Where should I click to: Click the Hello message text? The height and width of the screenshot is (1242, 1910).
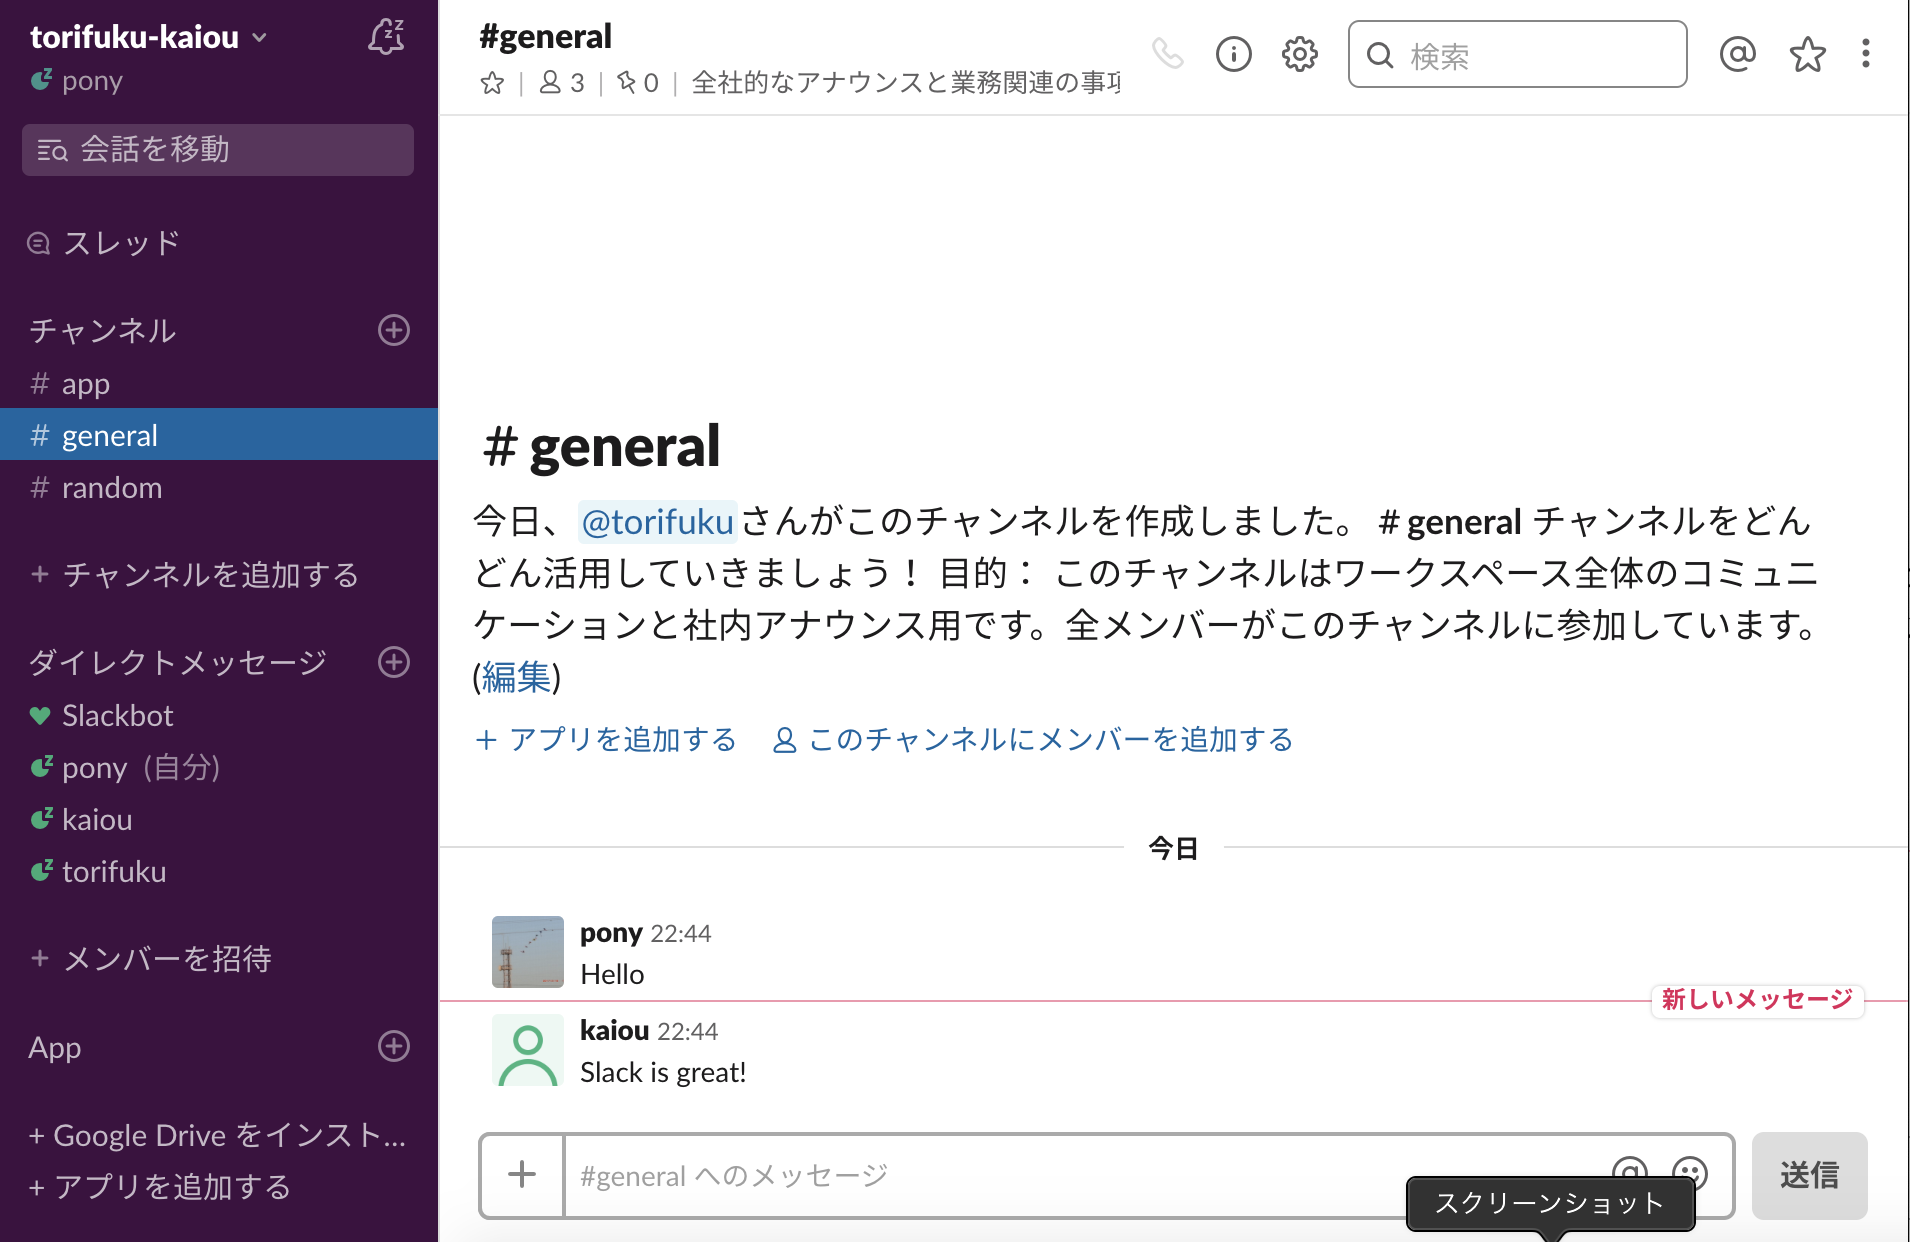click(612, 975)
